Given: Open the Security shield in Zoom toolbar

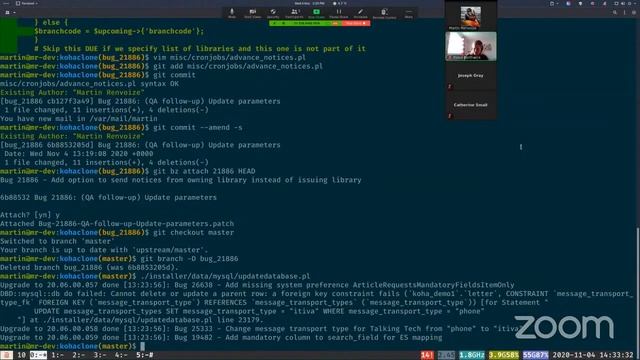Looking at the screenshot, I should click(273, 13).
